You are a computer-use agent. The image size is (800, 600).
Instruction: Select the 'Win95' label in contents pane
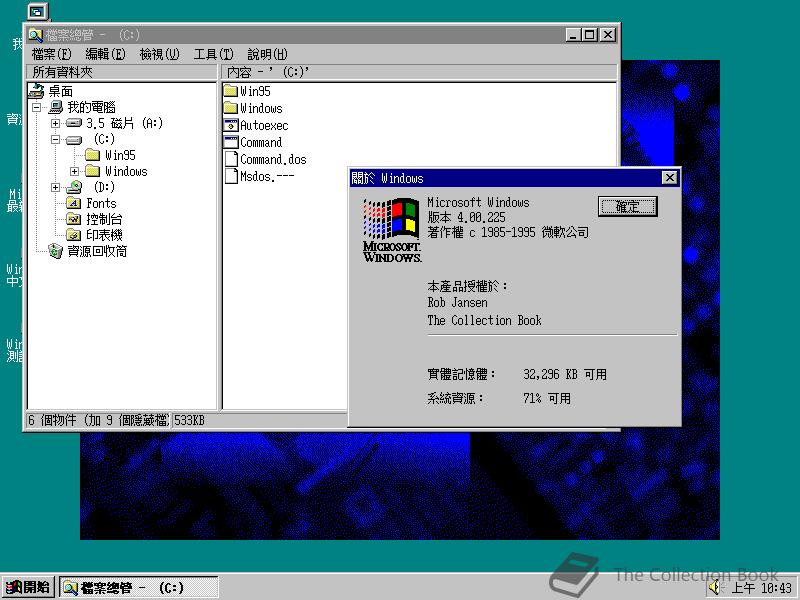[255, 91]
